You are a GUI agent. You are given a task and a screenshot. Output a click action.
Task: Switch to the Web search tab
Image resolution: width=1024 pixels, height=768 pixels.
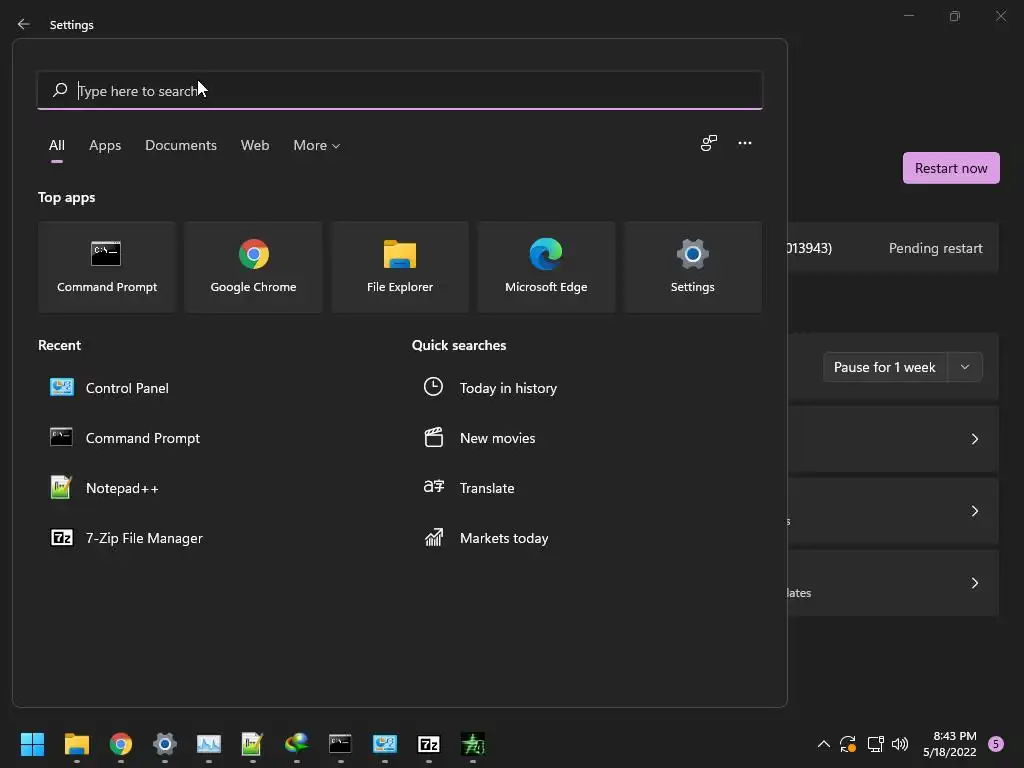255,145
